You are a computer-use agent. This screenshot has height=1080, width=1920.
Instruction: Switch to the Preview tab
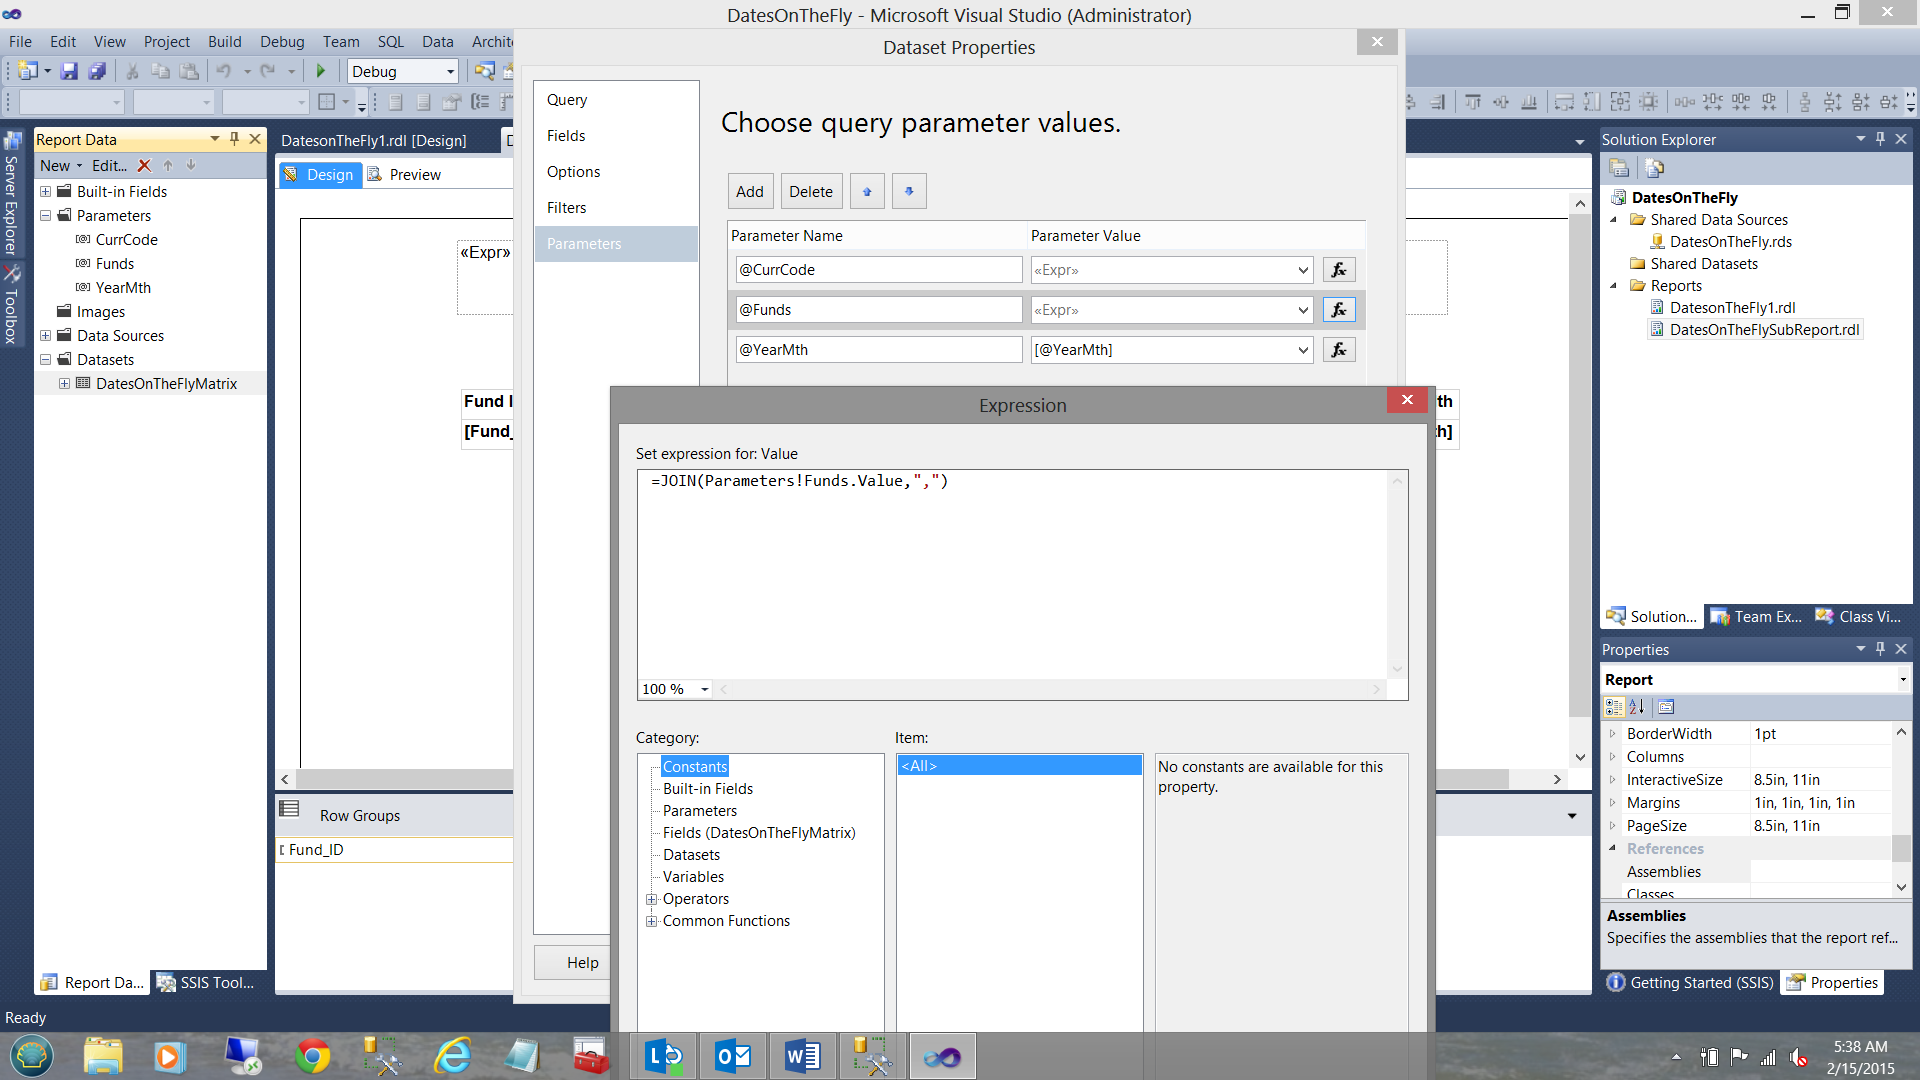click(x=414, y=175)
